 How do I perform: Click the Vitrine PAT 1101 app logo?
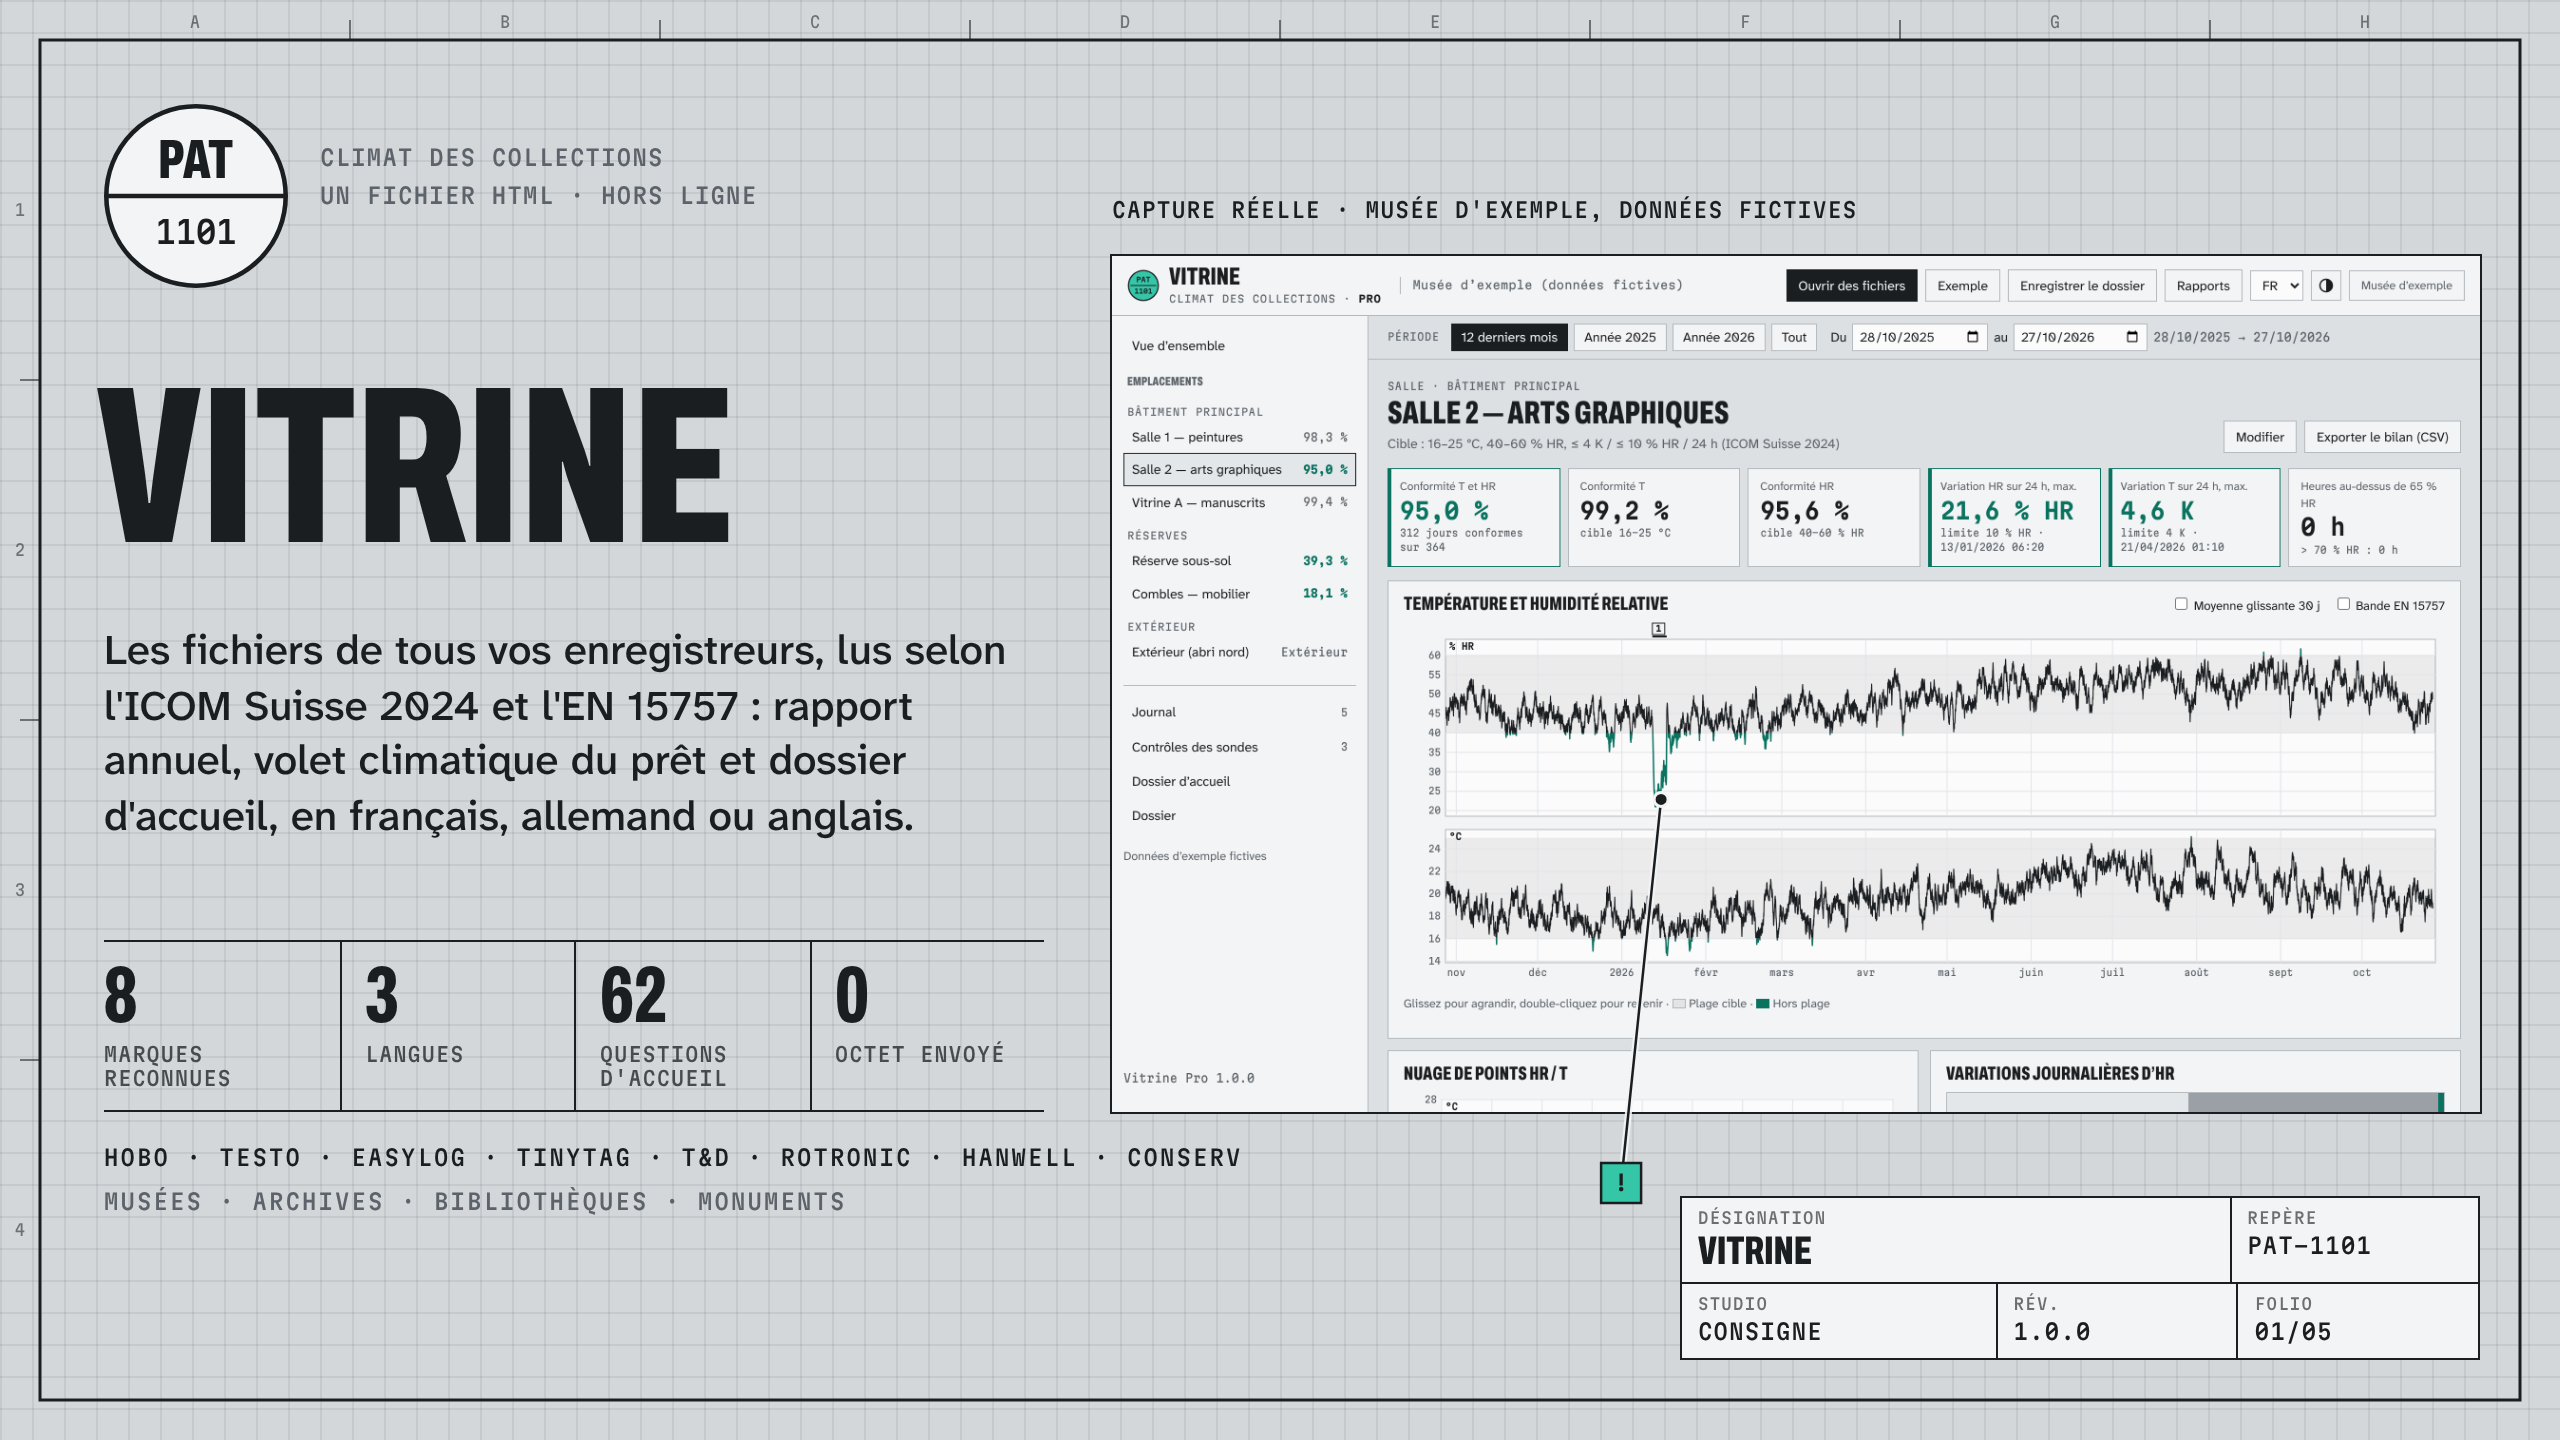coord(1143,285)
